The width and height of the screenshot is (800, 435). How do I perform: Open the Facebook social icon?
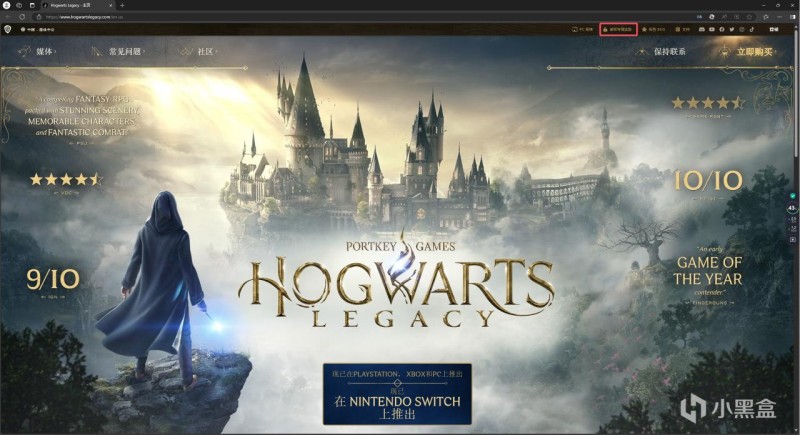pyautogui.click(x=721, y=30)
